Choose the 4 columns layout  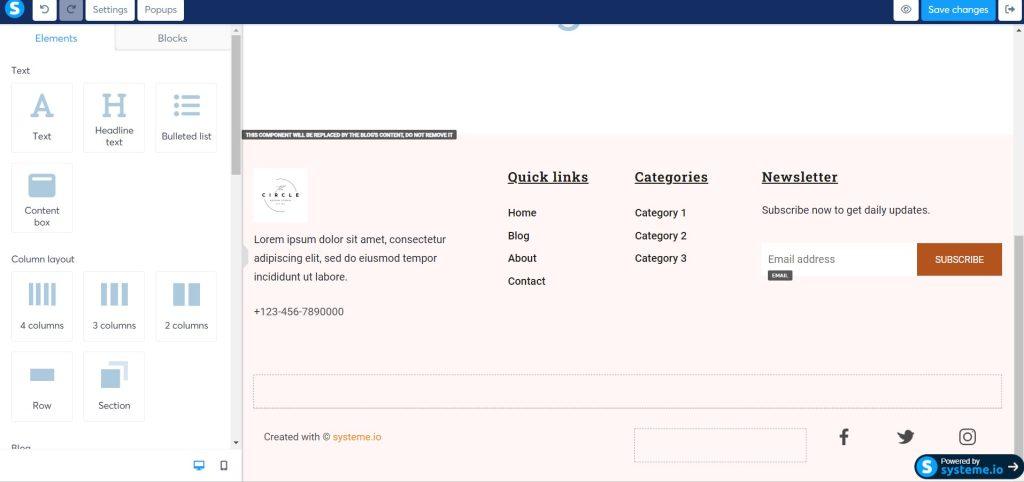click(42, 306)
